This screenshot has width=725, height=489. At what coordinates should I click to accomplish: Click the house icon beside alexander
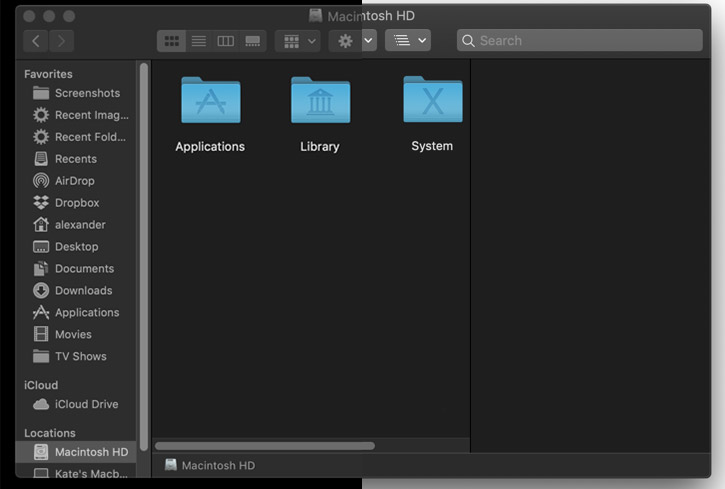(41, 225)
